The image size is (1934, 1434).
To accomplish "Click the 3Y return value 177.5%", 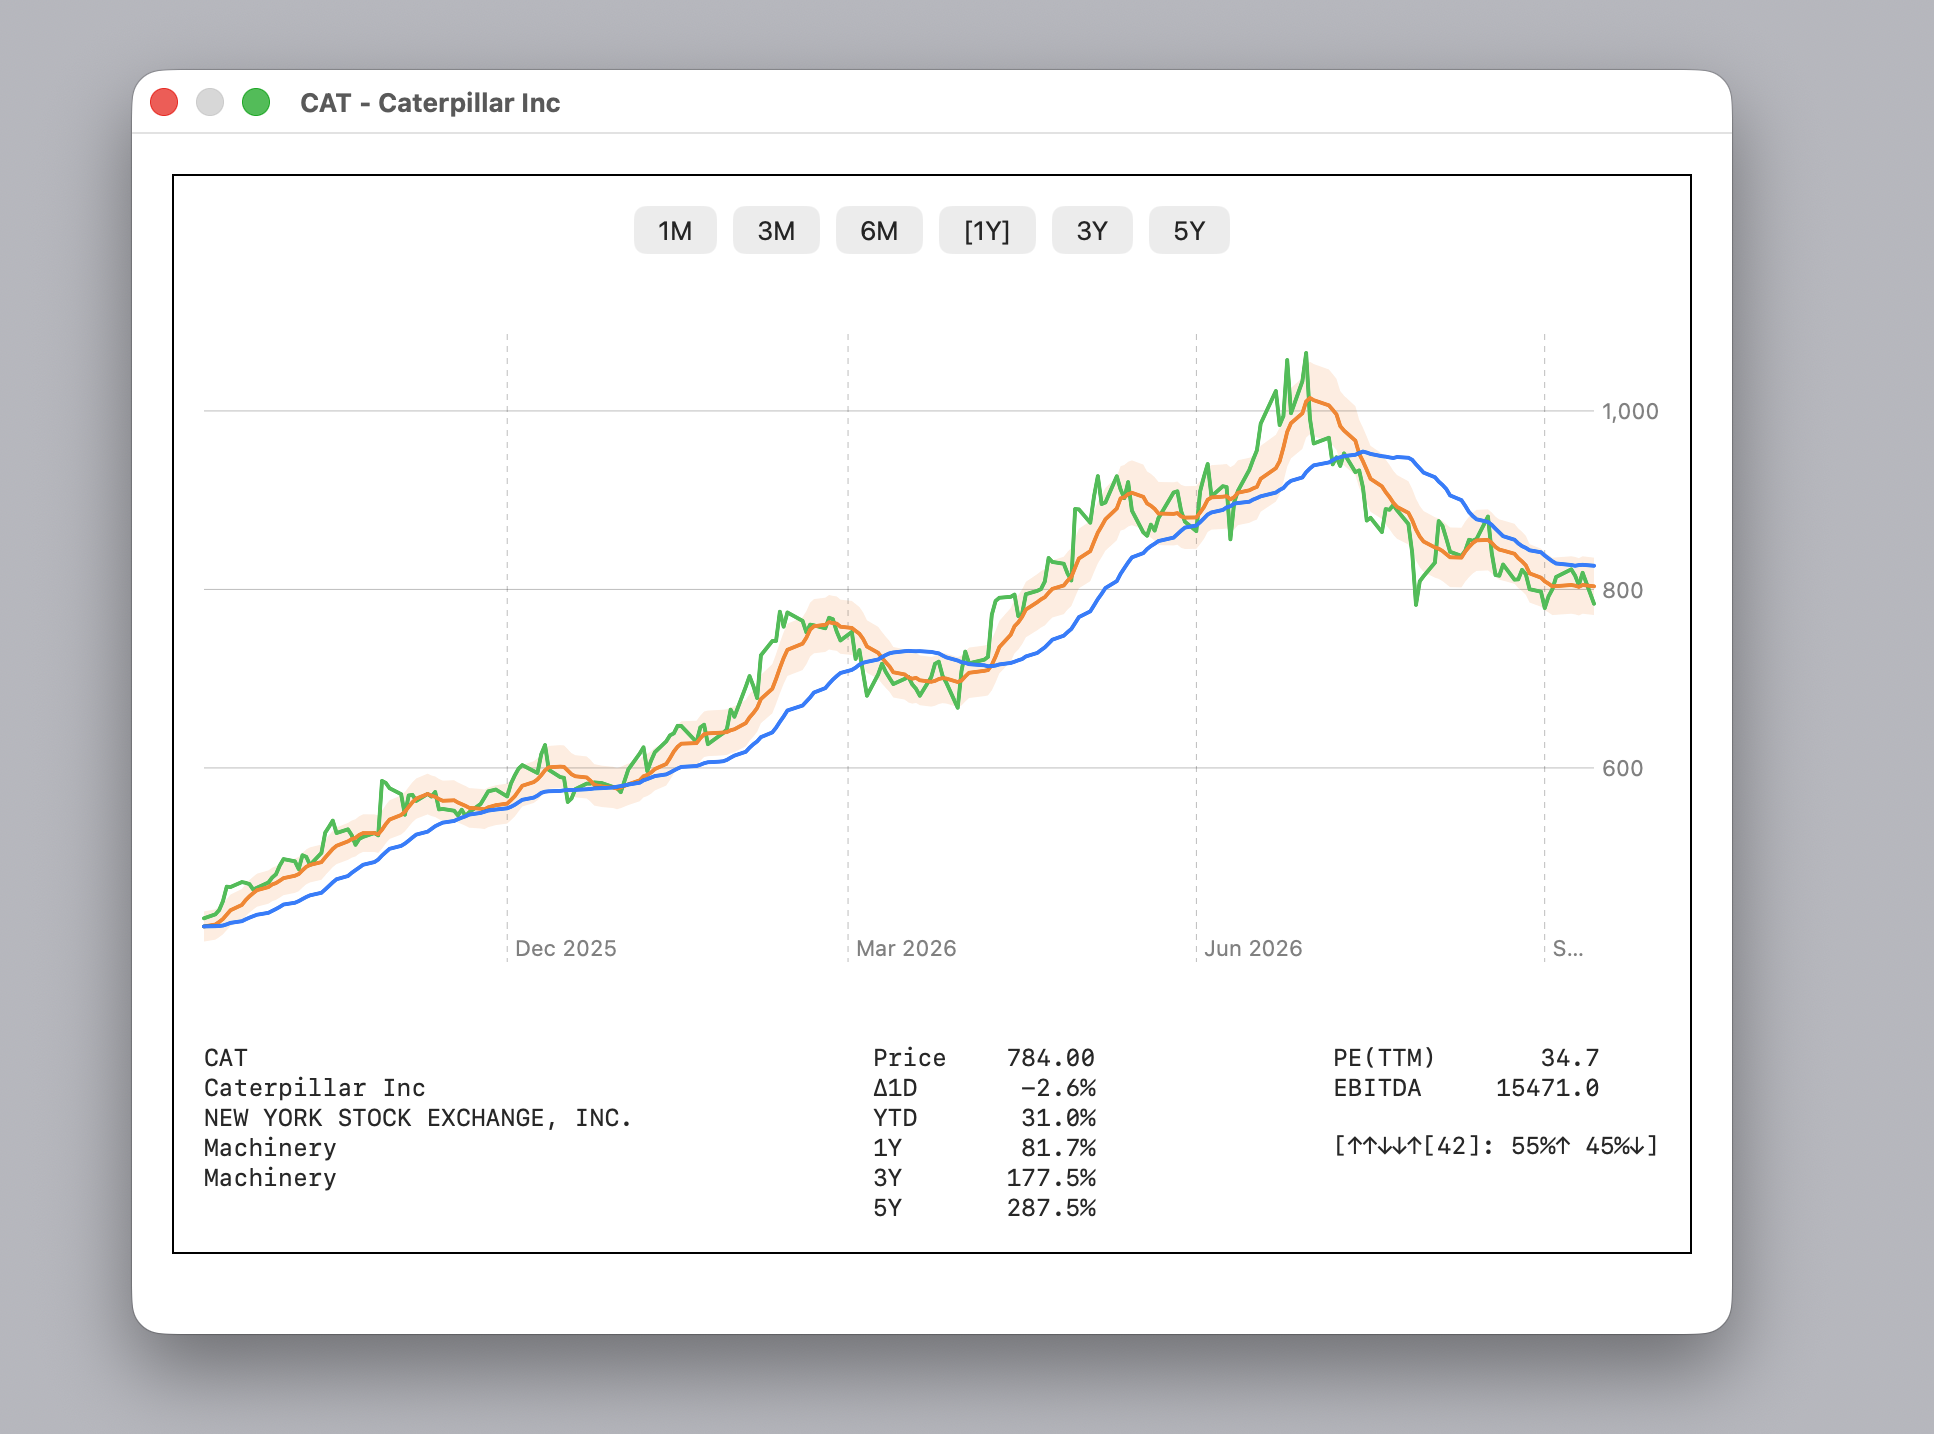I will tap(1051, 1178).
